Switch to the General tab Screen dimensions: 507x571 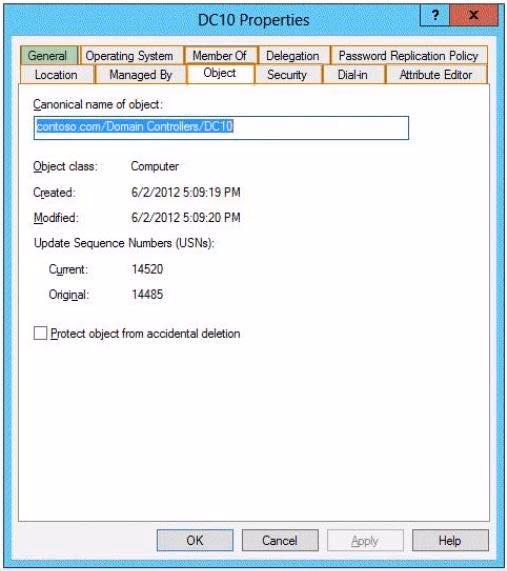tap(49, 56)
